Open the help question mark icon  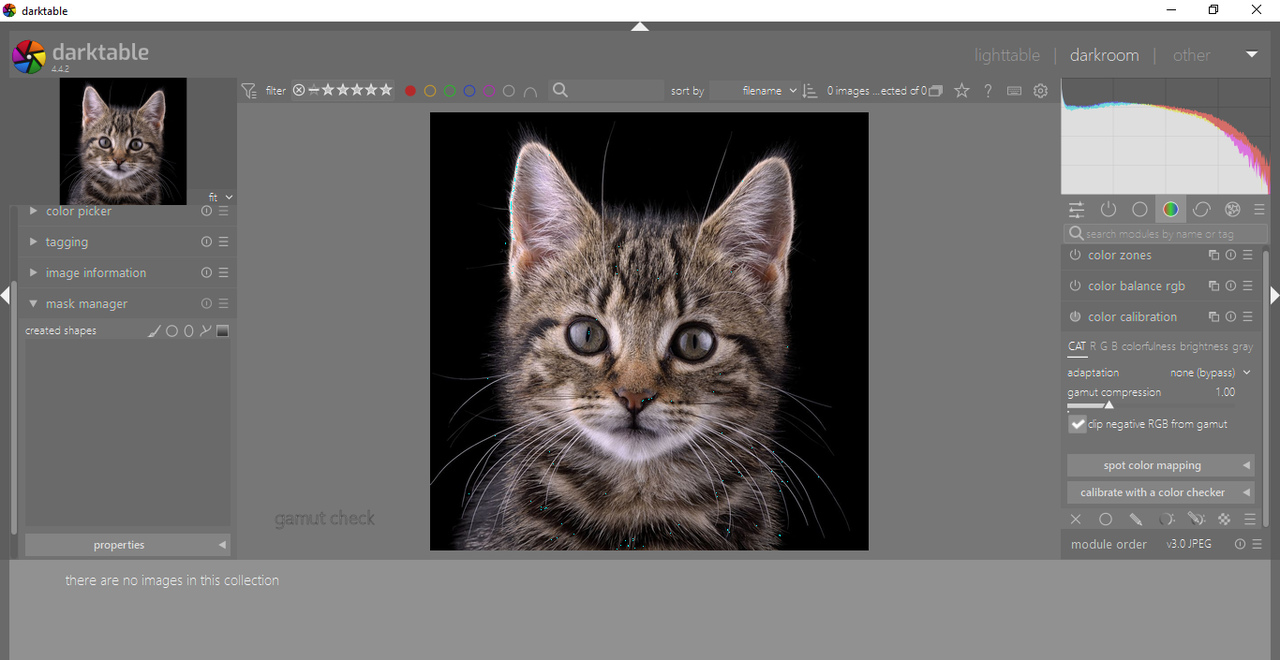click(x=988, y=91)
